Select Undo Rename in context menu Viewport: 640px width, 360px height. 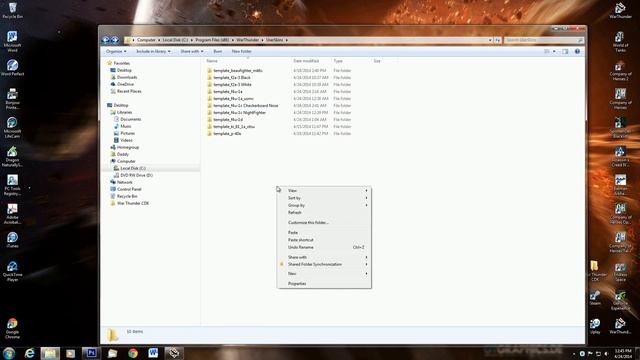(324, 247)
